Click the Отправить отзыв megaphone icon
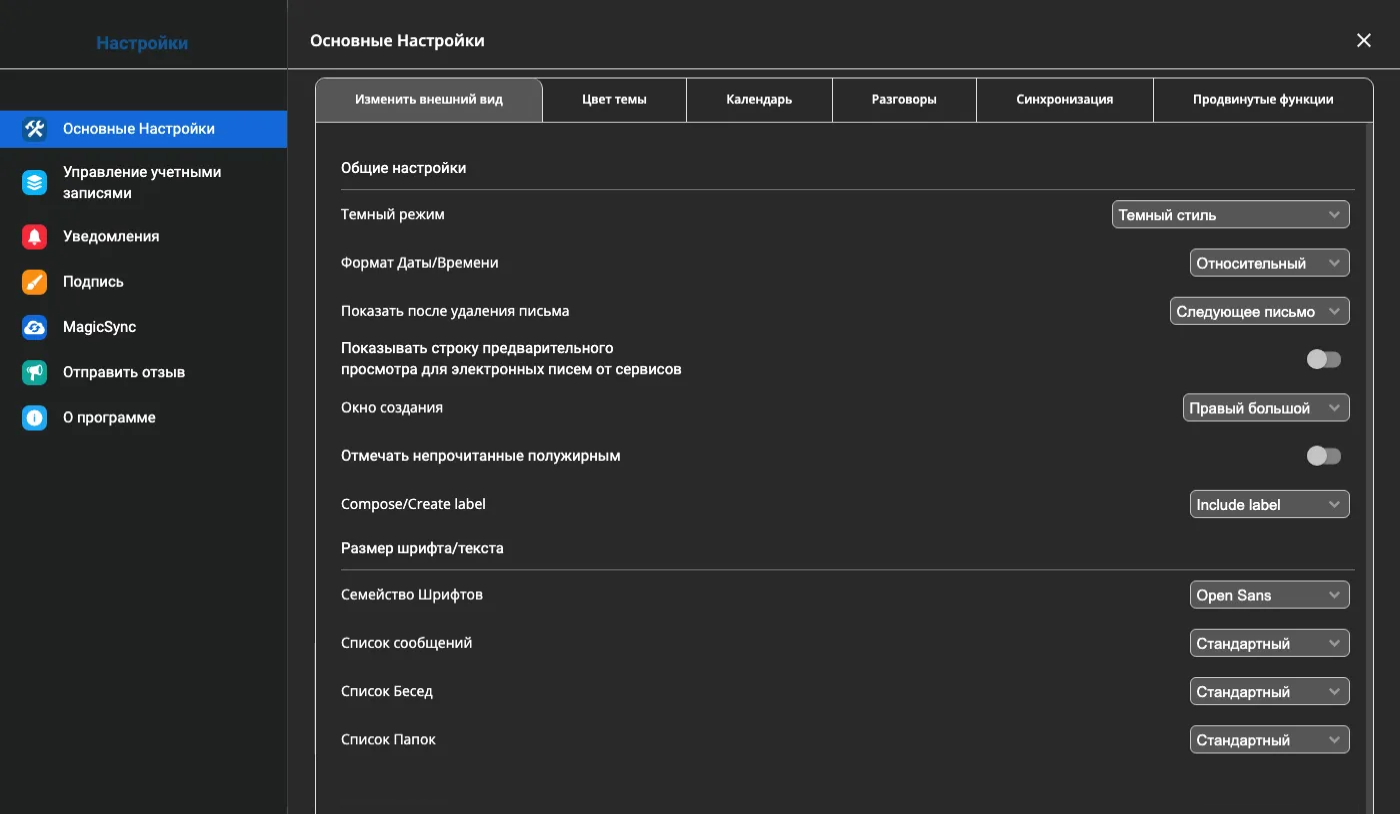 click(35, 372)
